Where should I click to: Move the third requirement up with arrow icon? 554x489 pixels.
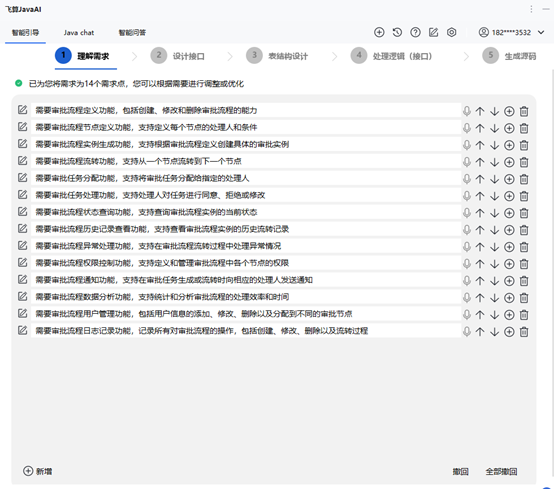pyautogui.click(x=480, y=145)
